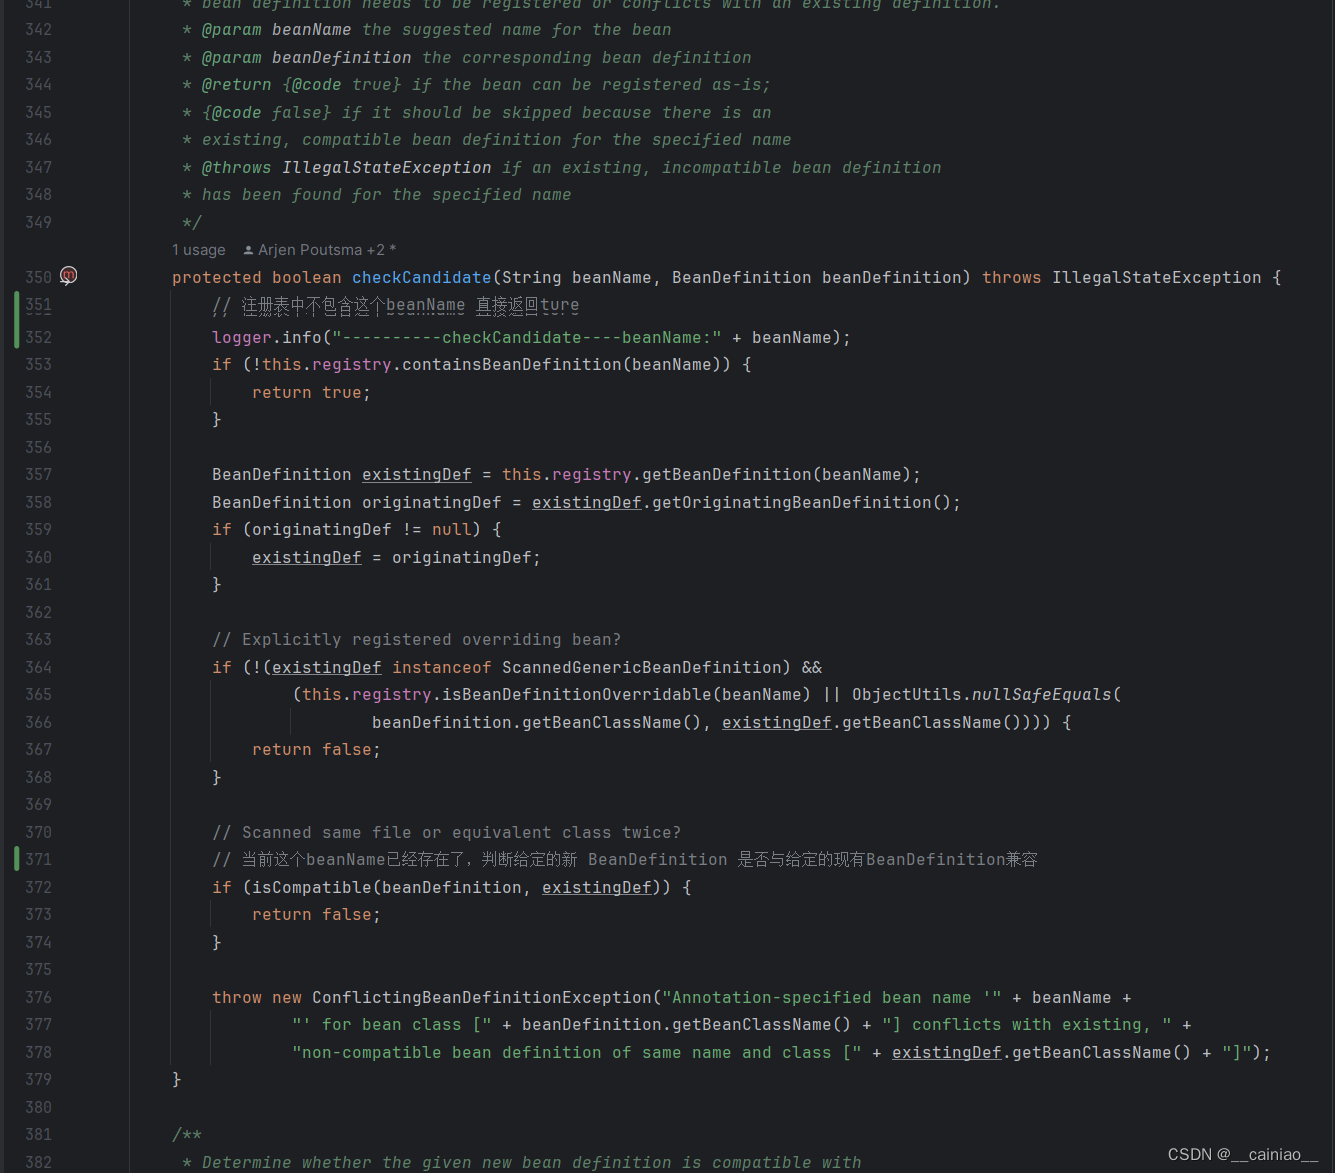Screen dimensions: 1335x1173
Task: Click the comment "Explicitly registered overriding bean?"
Action: pyautogui.click(x=416, y=640)
